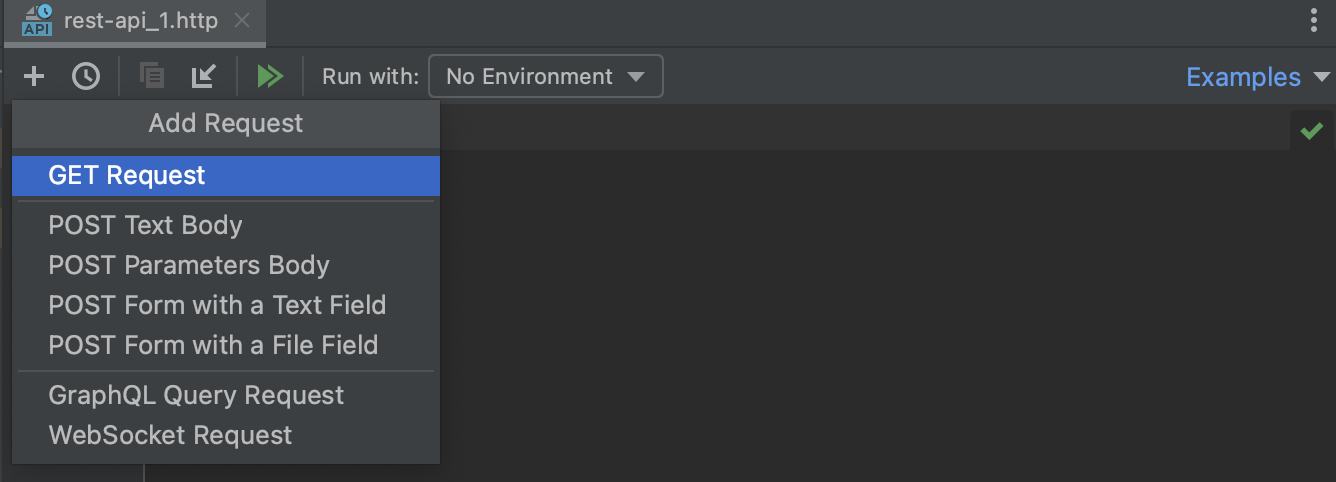Close the rest-api_1.http tab
Screen dimensions: 1336x482
(242, 21)
